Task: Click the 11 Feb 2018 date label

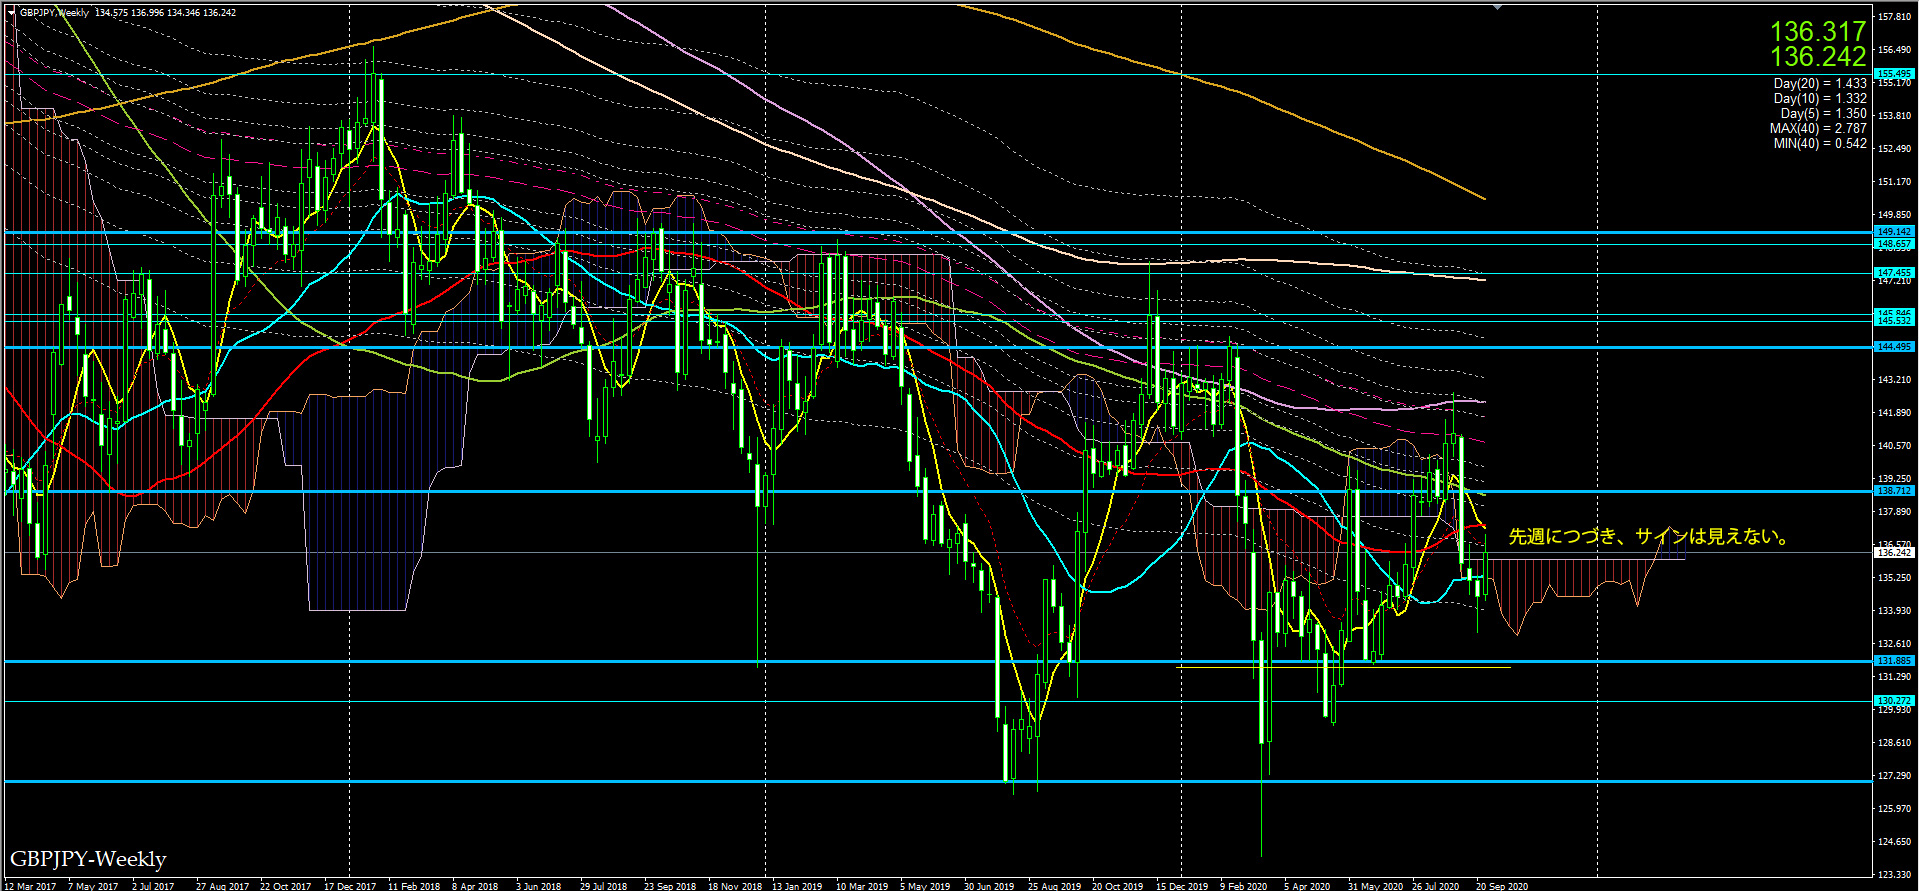Action: point(414,886)
